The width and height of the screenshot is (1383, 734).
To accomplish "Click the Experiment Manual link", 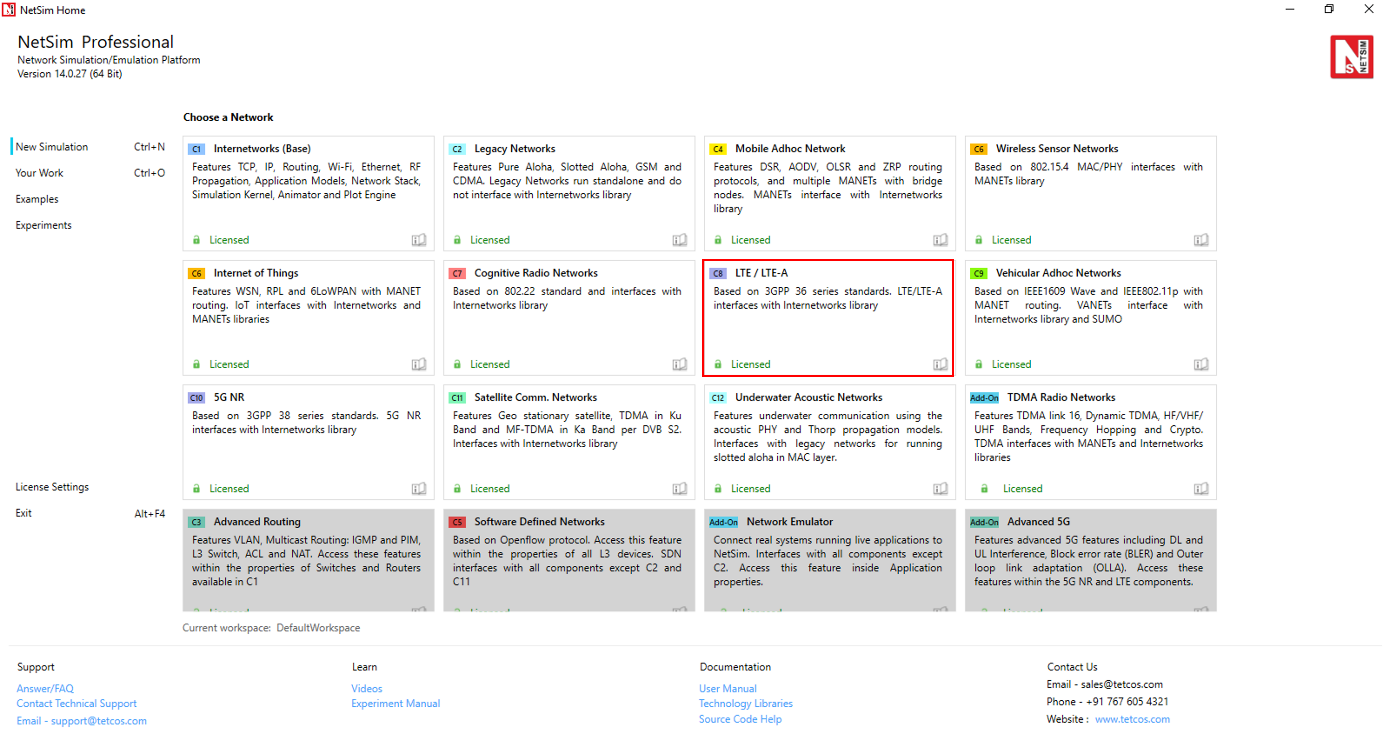I will [x=395, y=704].
